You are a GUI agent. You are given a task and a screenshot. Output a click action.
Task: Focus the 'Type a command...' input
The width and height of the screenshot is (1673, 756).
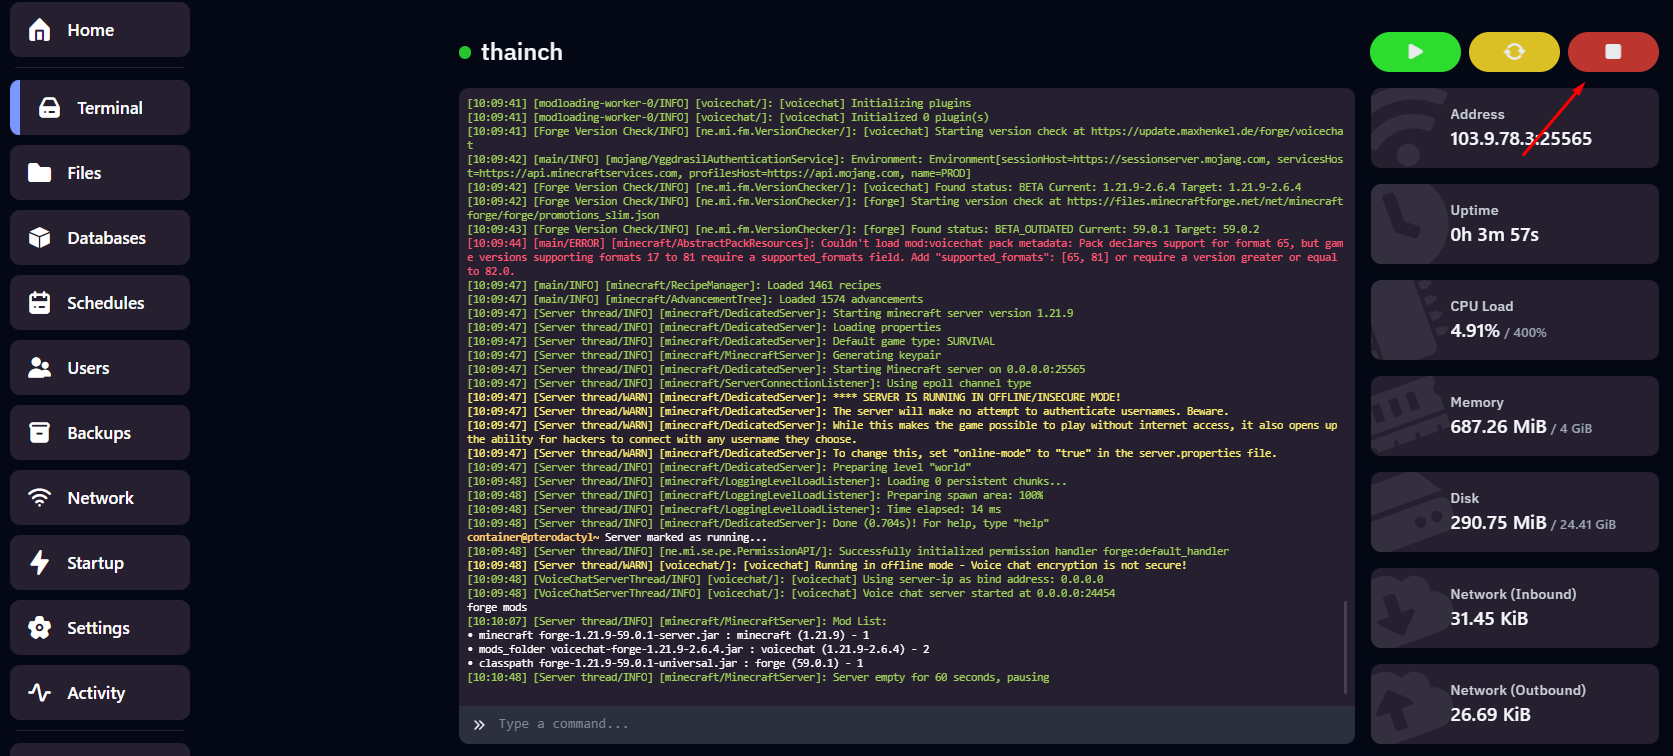(900, 724)
